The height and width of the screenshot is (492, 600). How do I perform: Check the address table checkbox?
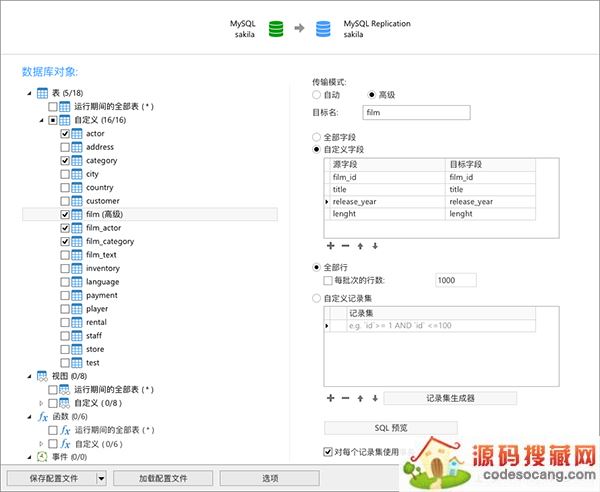tap(66, 147)
